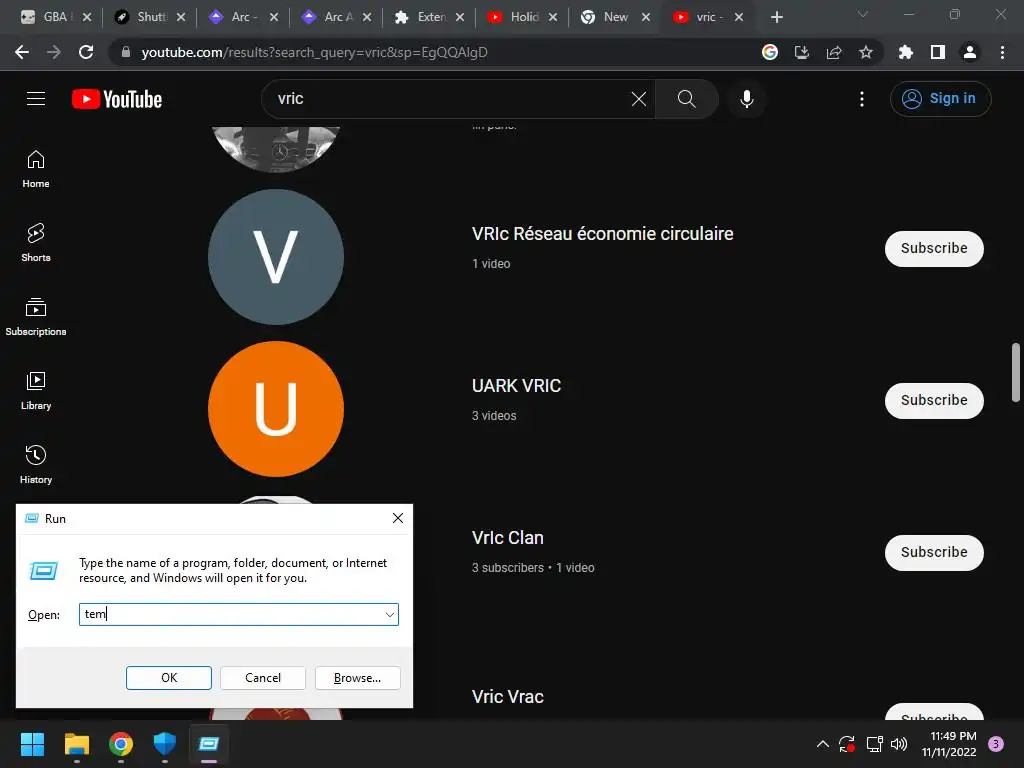Click Cancel in the Run dialog

pos(263,678)
